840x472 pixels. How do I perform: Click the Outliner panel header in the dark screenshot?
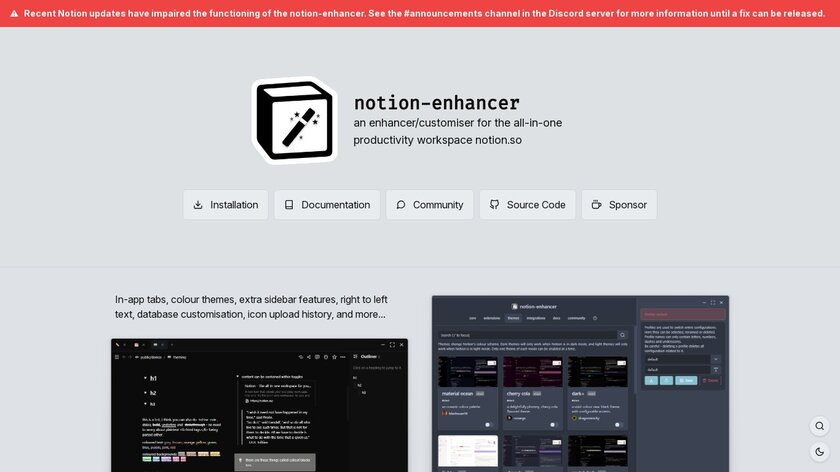click(367, 357)
